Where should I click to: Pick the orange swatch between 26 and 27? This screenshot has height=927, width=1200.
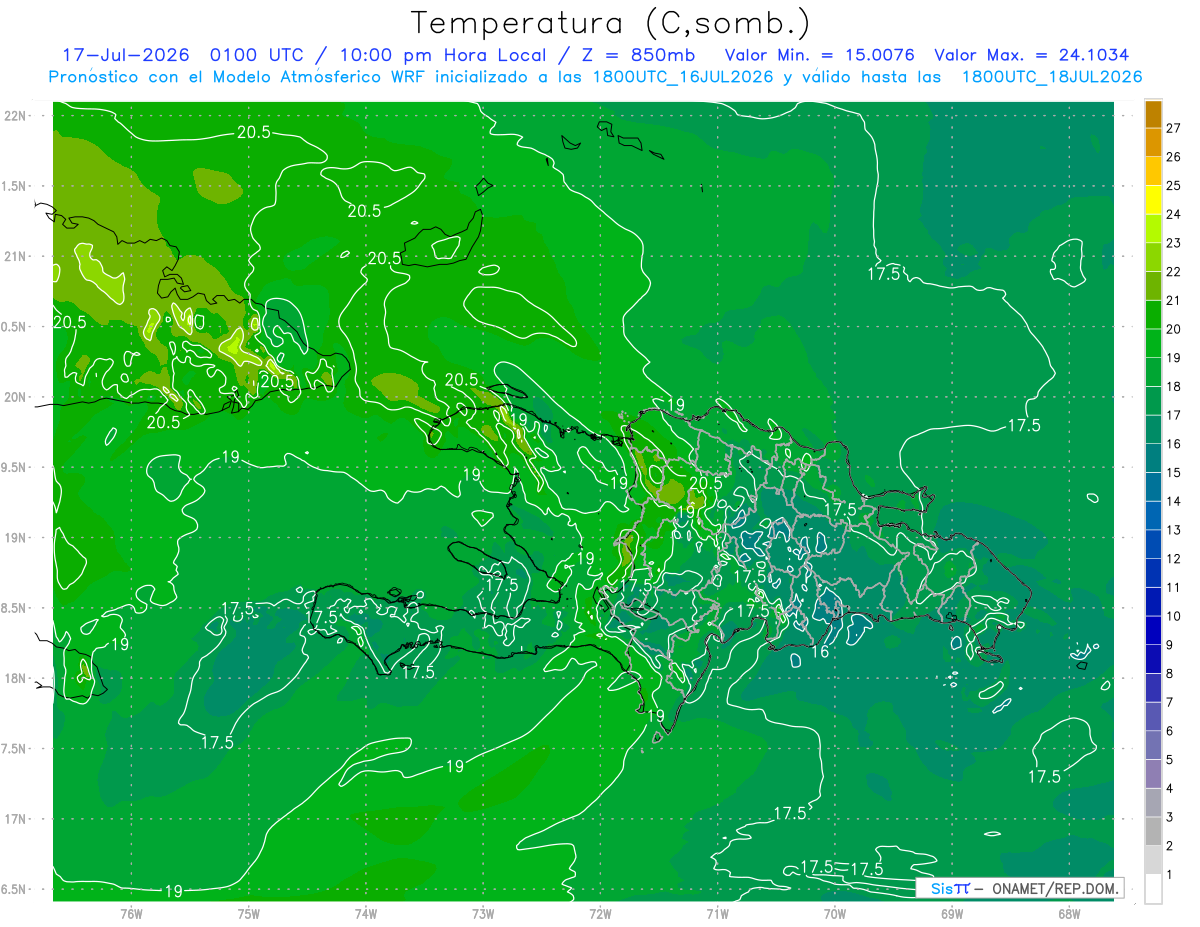[1153, 143]
